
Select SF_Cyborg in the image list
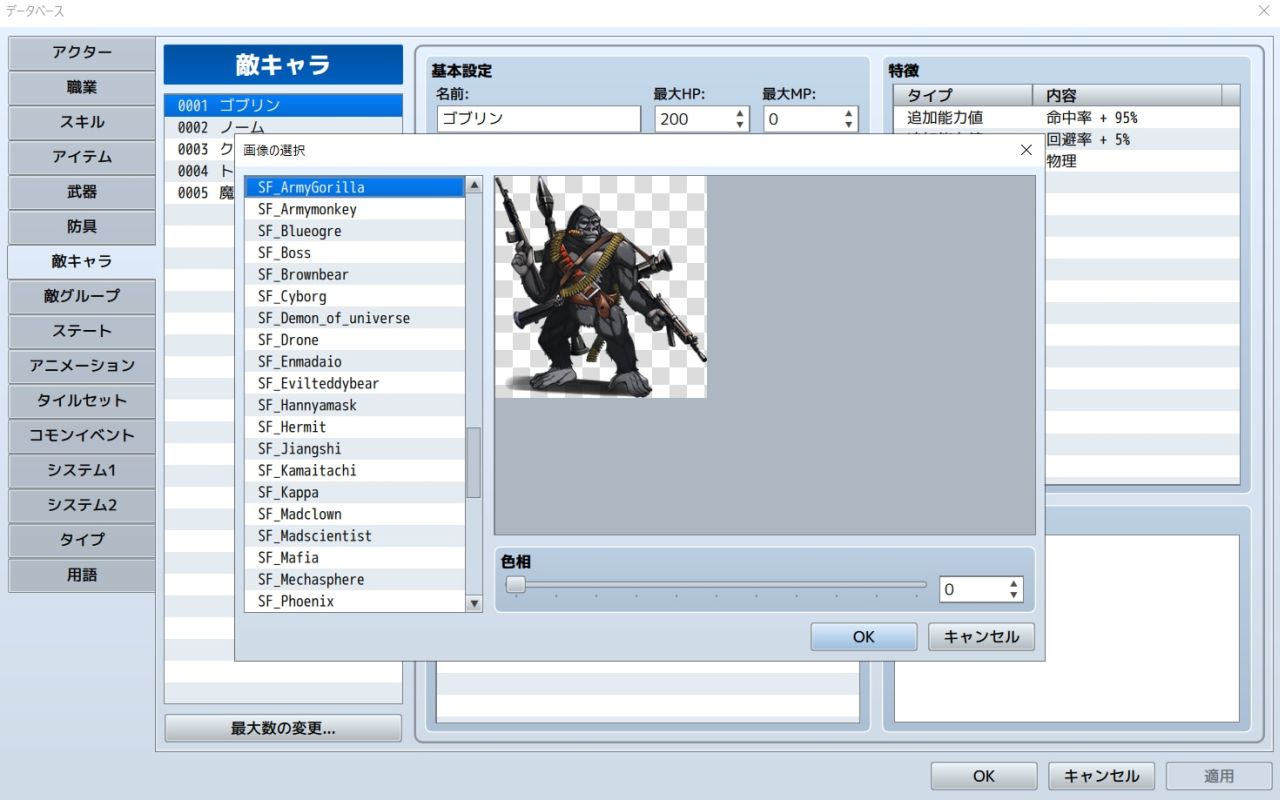(355, 296)
